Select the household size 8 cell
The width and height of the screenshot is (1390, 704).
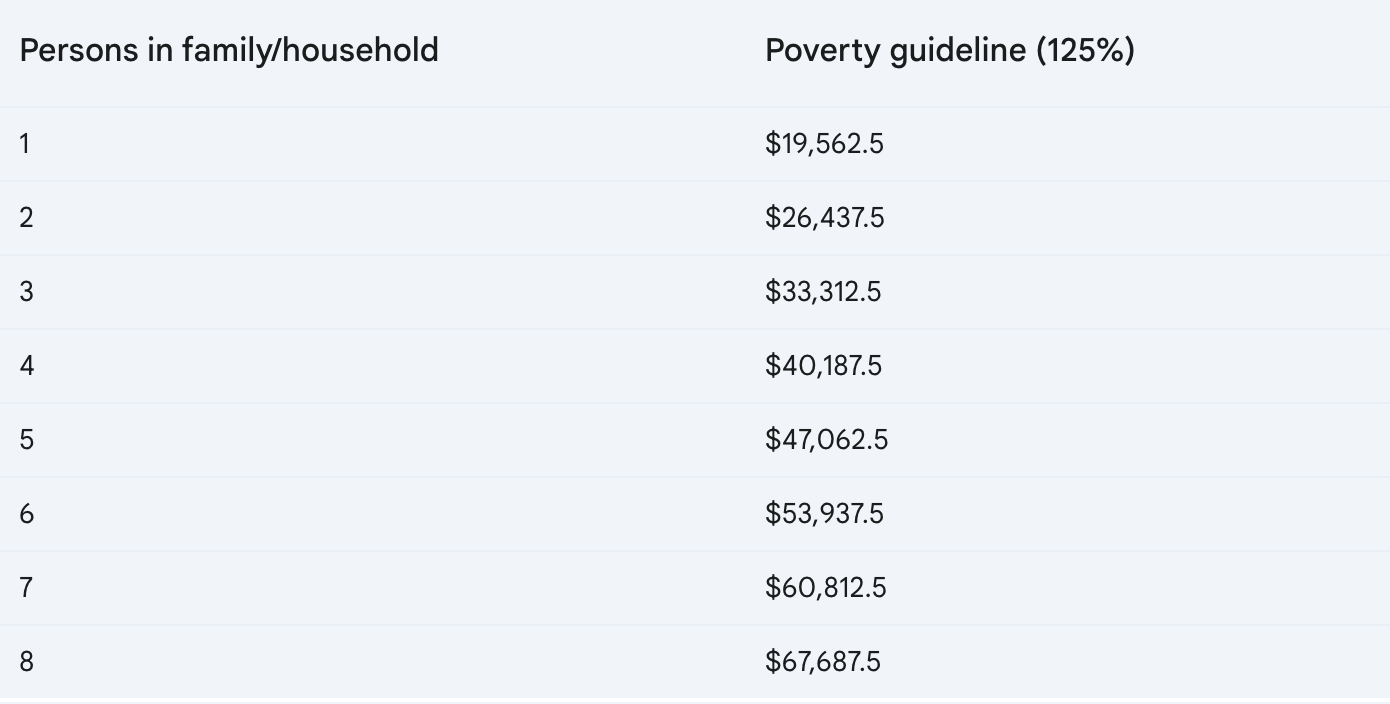pos(26,662)
